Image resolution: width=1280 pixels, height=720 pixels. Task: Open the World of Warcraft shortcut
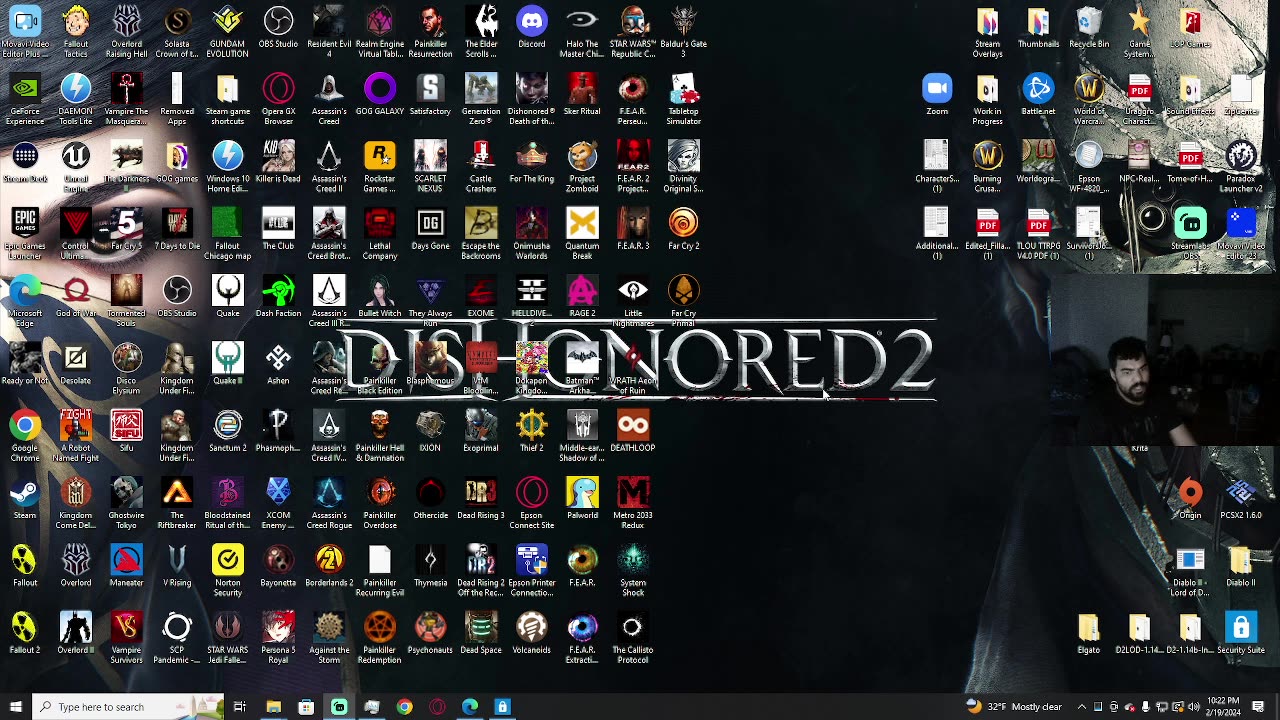pos(1089,98)
